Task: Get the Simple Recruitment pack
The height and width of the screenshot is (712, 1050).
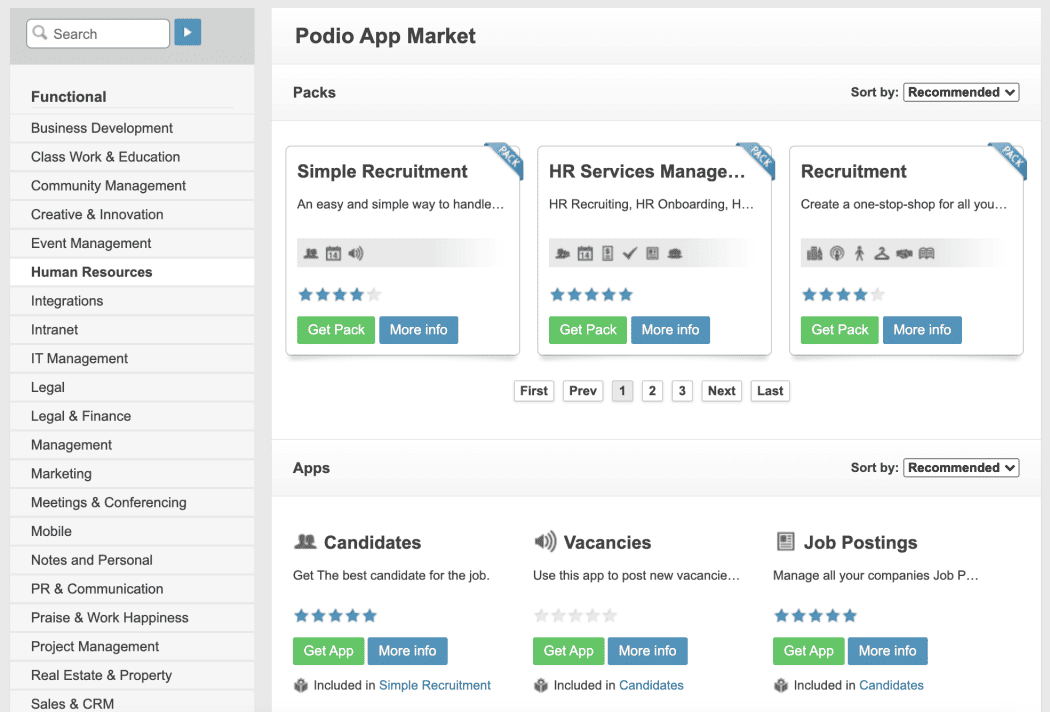Action: tap(335, 329)
